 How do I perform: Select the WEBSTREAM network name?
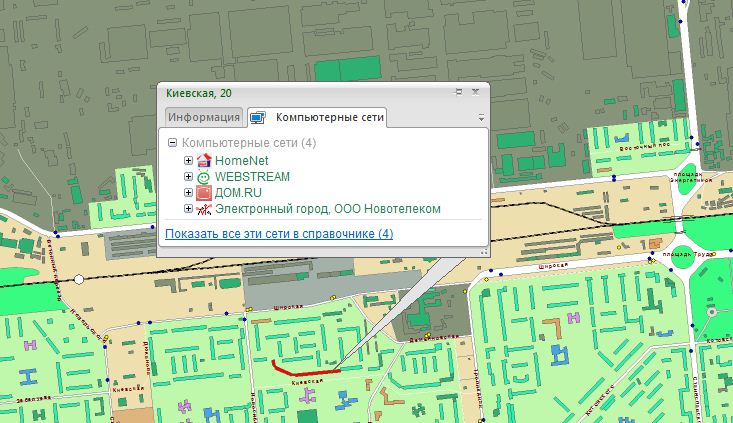click(x=252, y=176)
